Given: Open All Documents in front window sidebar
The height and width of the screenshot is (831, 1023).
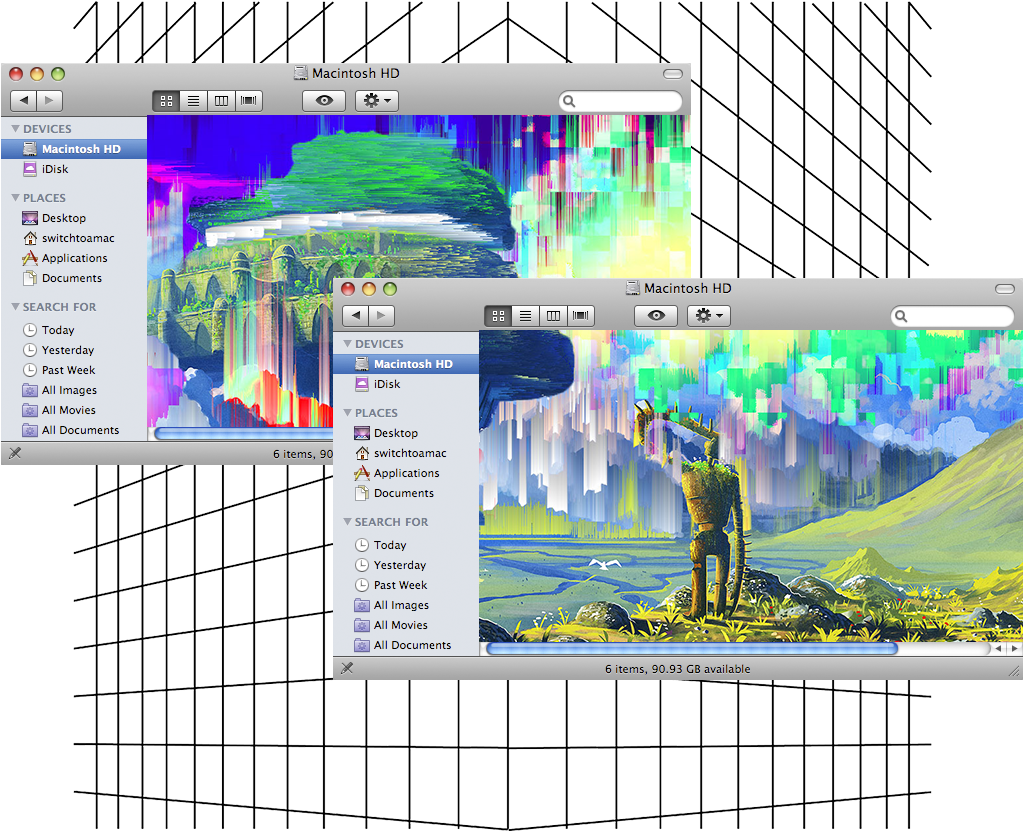Looking at the screenshot, I should tap(412, 645).
